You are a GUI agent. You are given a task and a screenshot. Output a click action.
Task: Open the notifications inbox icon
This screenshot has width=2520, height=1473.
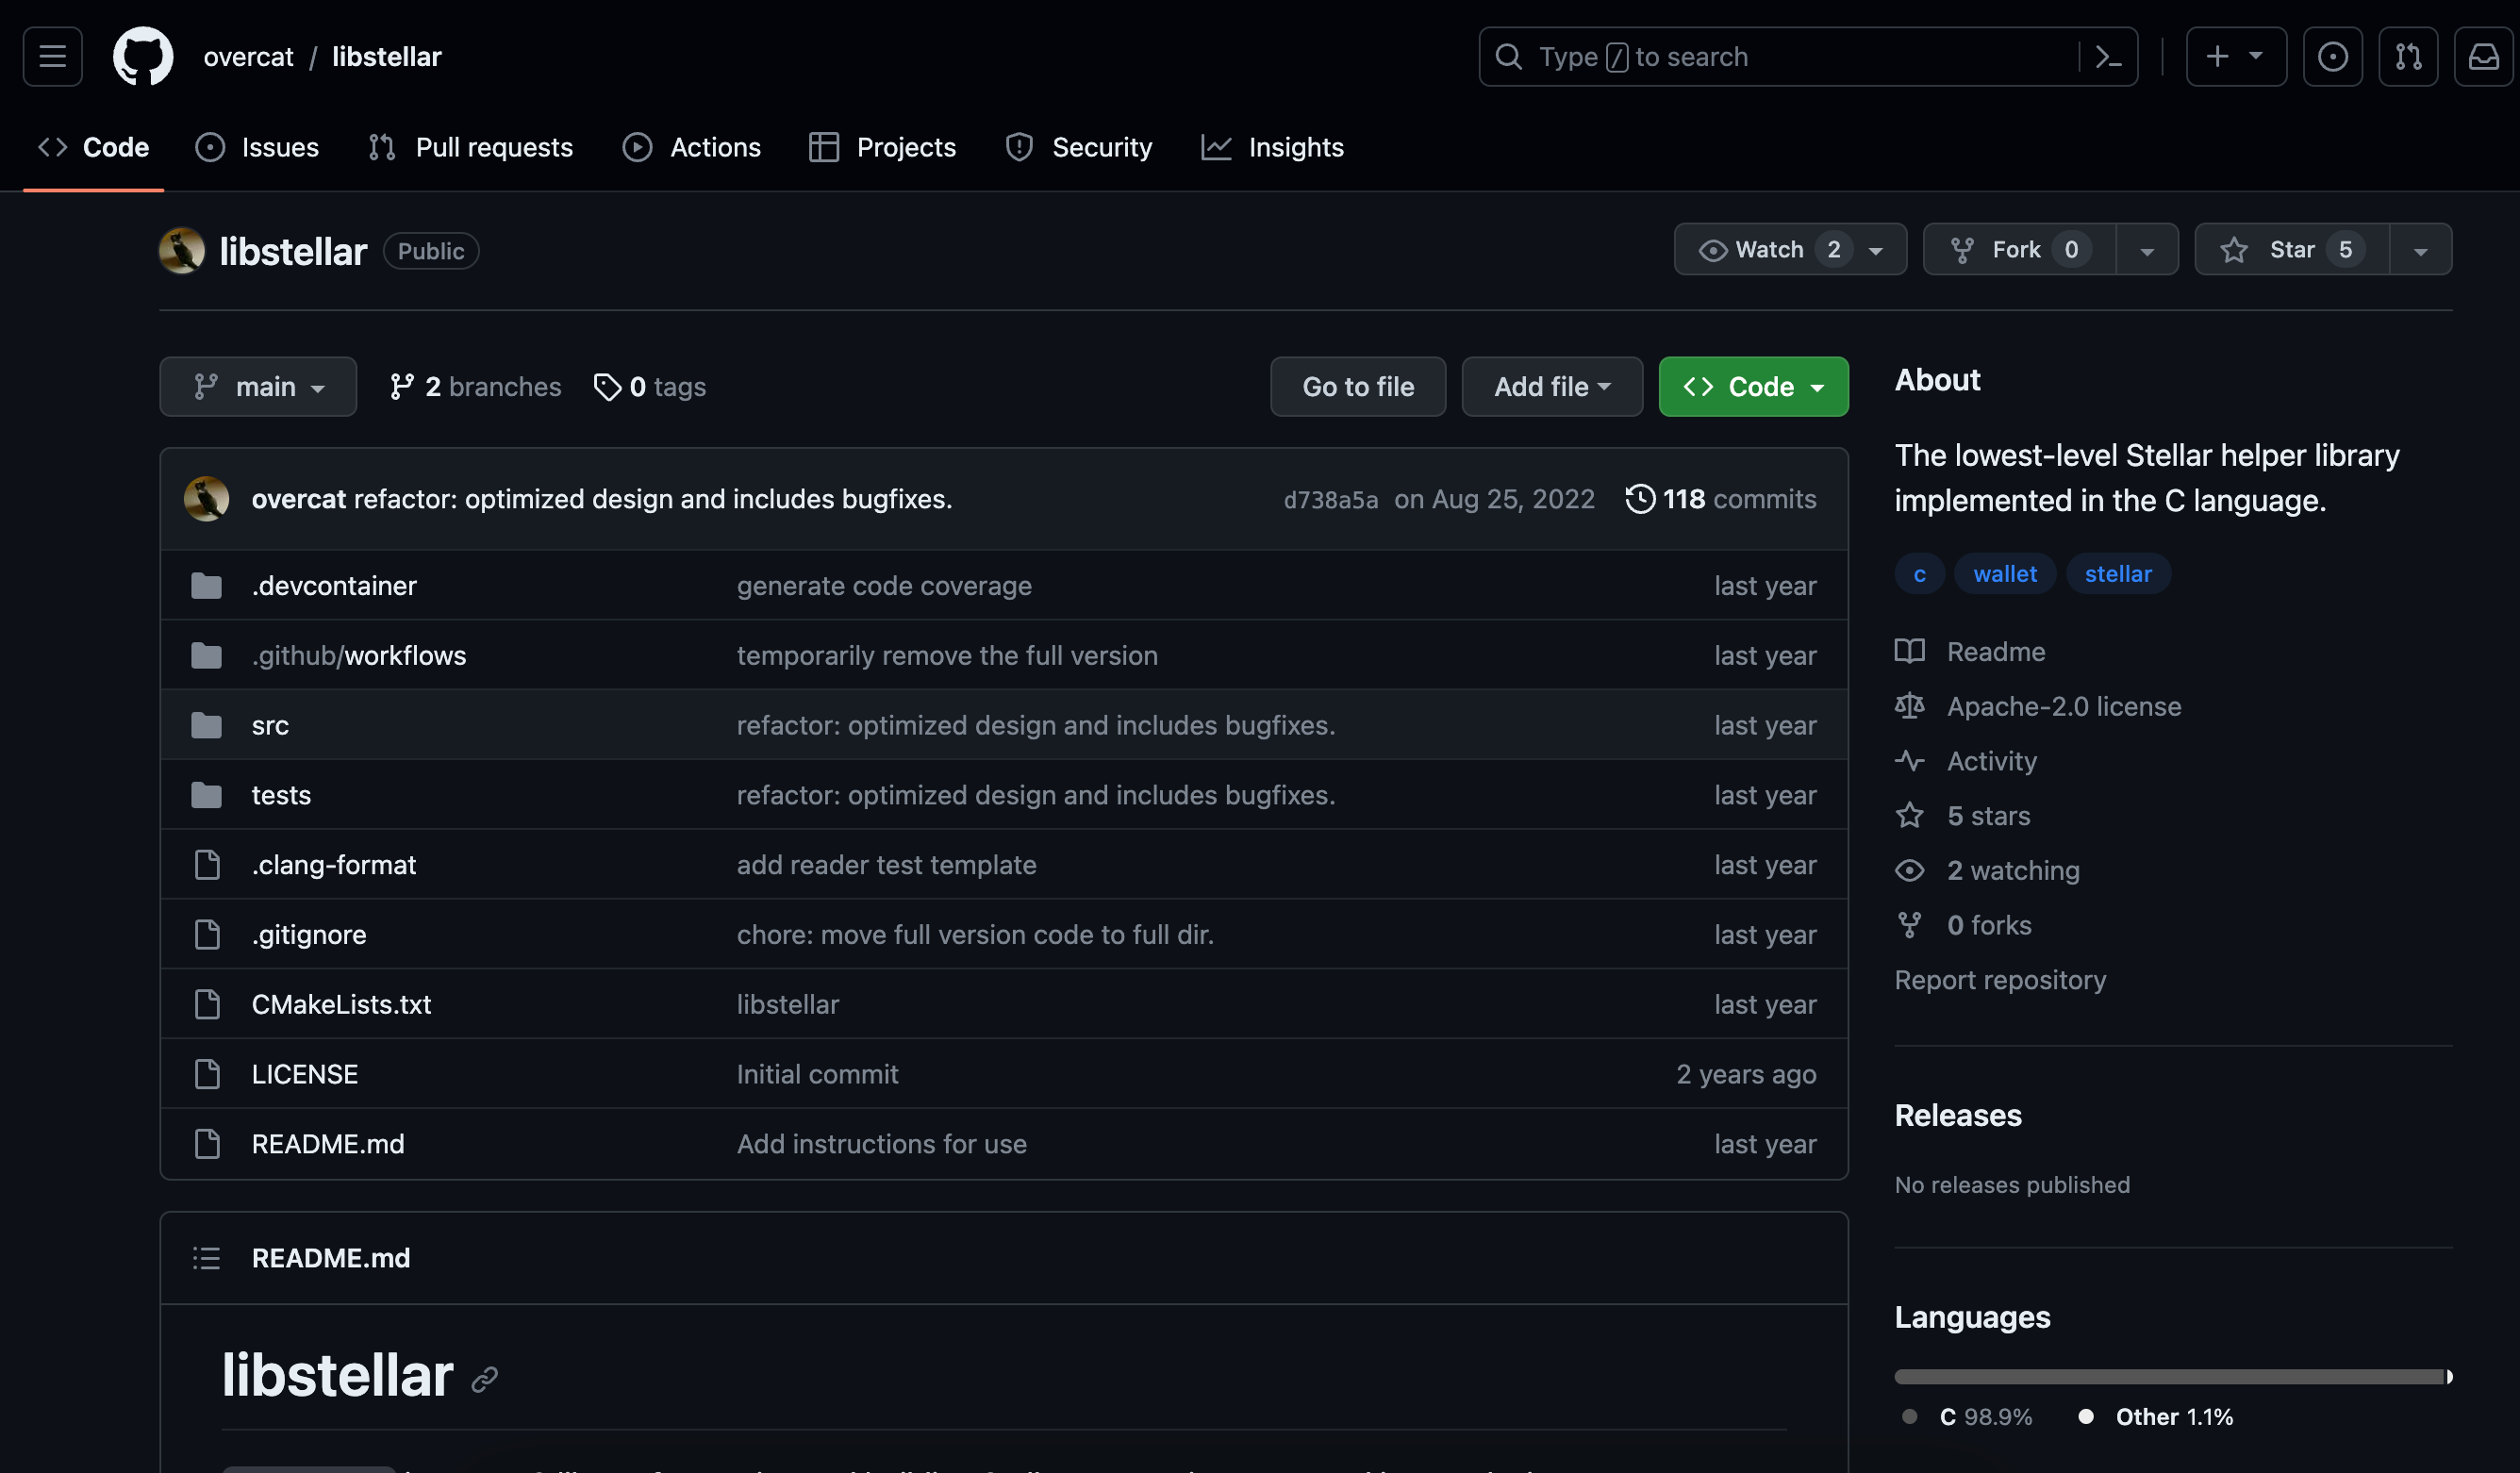2483,57
